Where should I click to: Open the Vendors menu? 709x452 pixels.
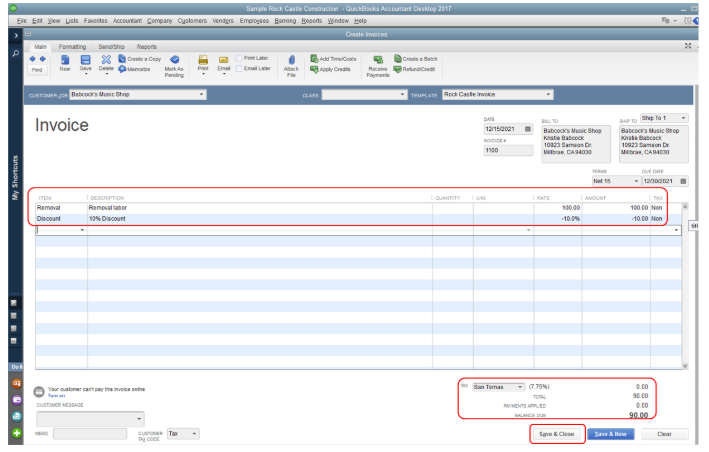[223, 21]
